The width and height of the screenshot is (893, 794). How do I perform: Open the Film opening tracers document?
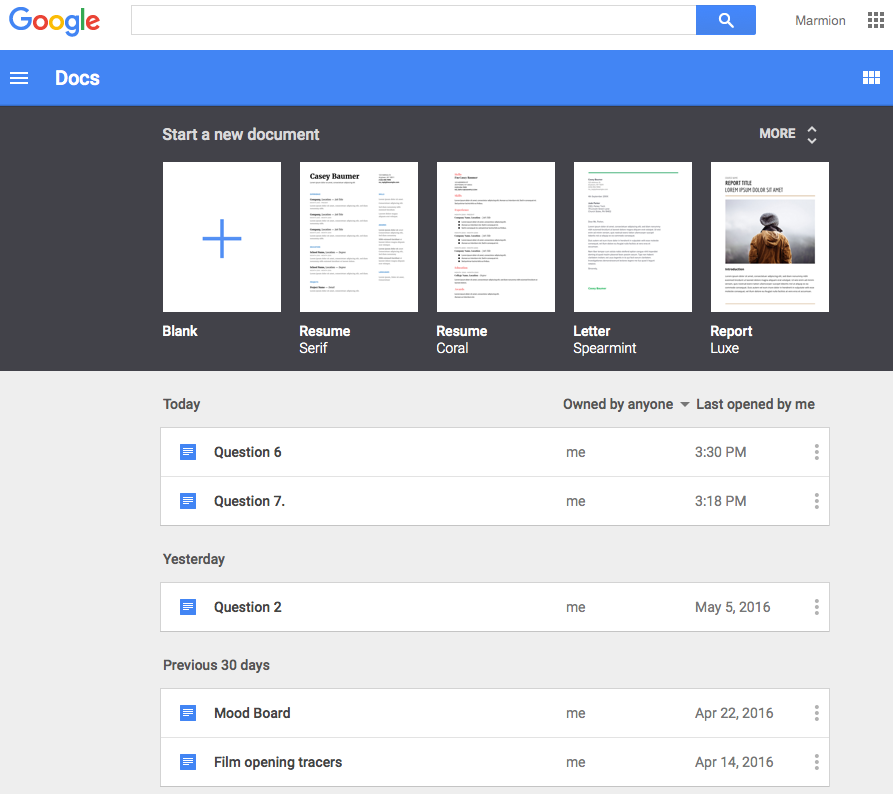(x=494, y=762)
